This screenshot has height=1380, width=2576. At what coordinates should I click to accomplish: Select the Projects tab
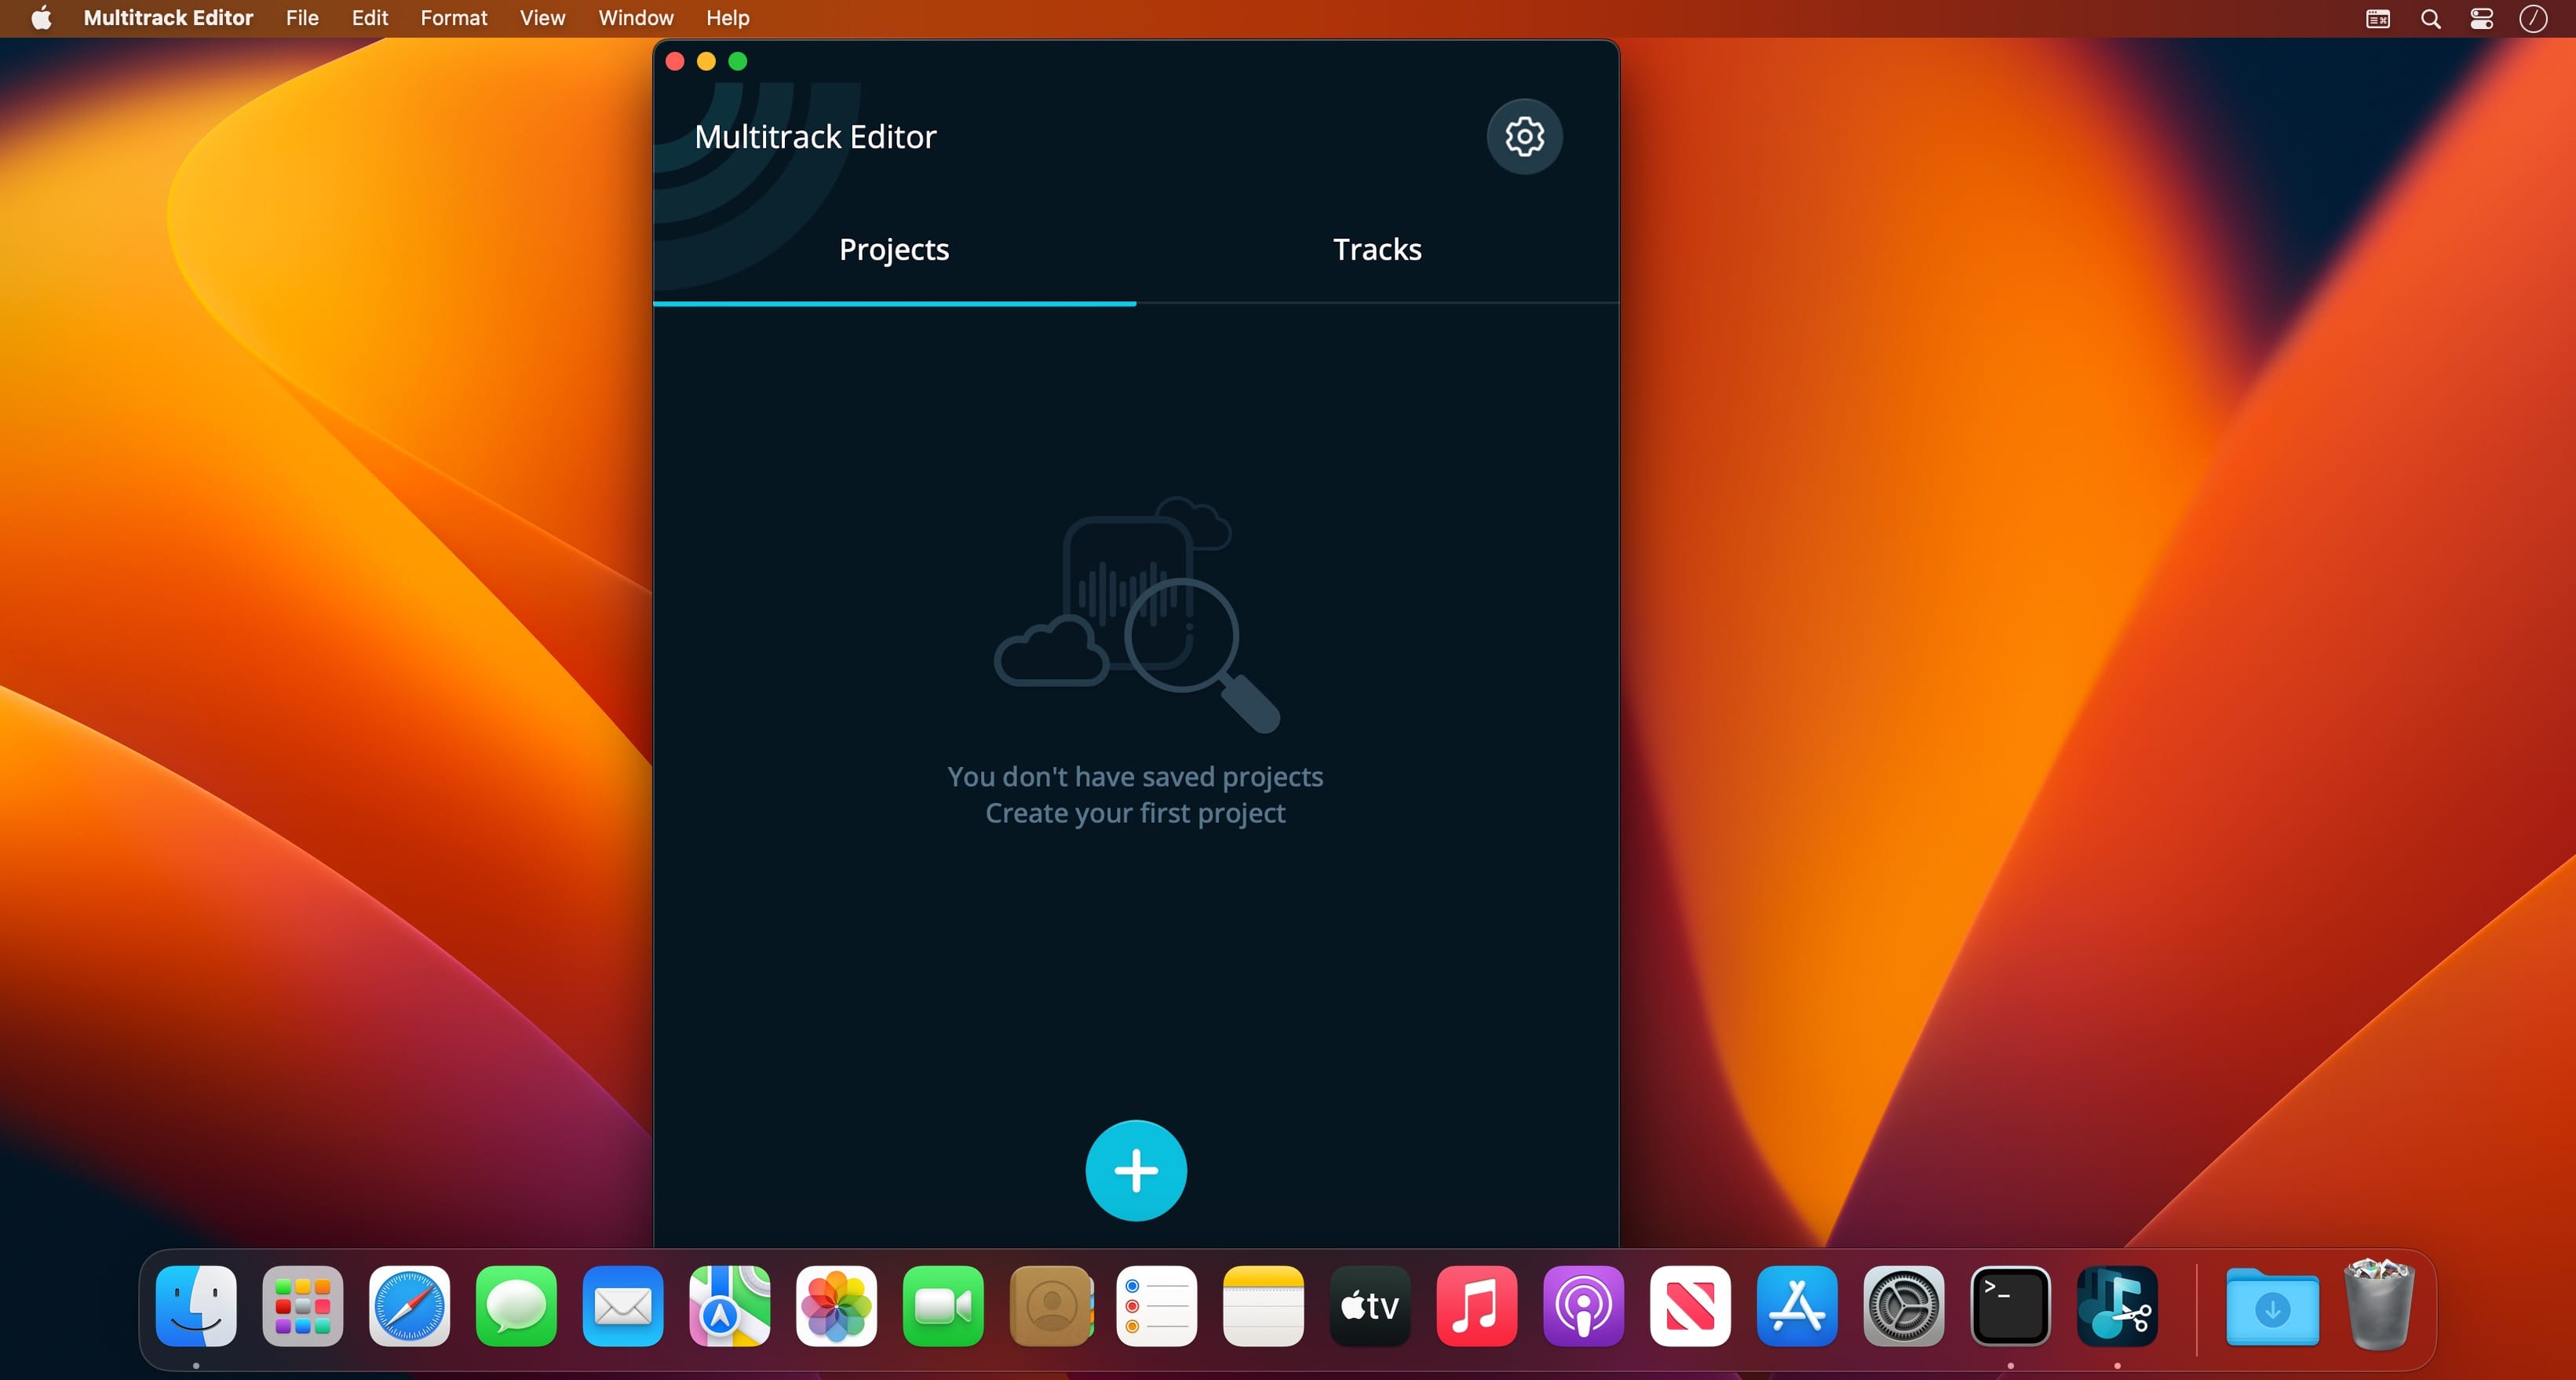(x=893, y=249)
